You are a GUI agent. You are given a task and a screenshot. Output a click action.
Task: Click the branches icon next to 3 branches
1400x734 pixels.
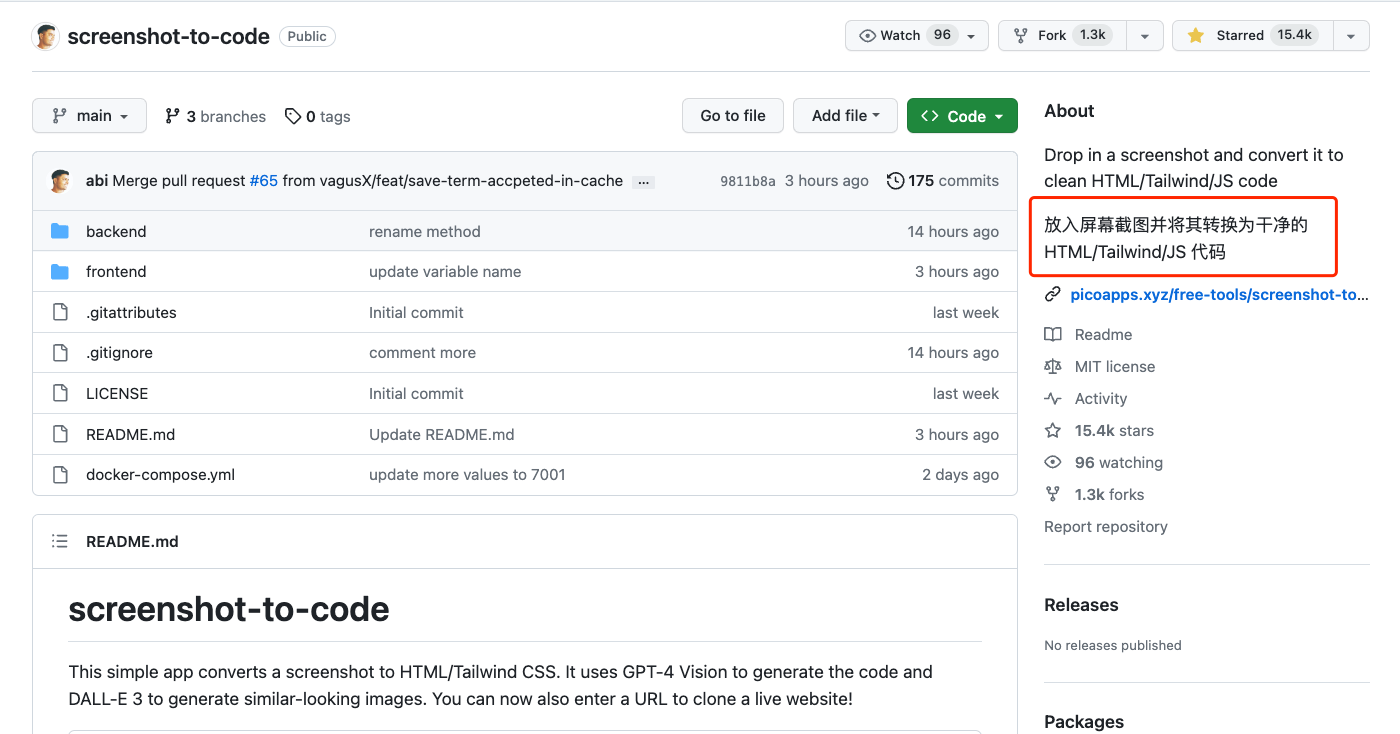point(172,116)
